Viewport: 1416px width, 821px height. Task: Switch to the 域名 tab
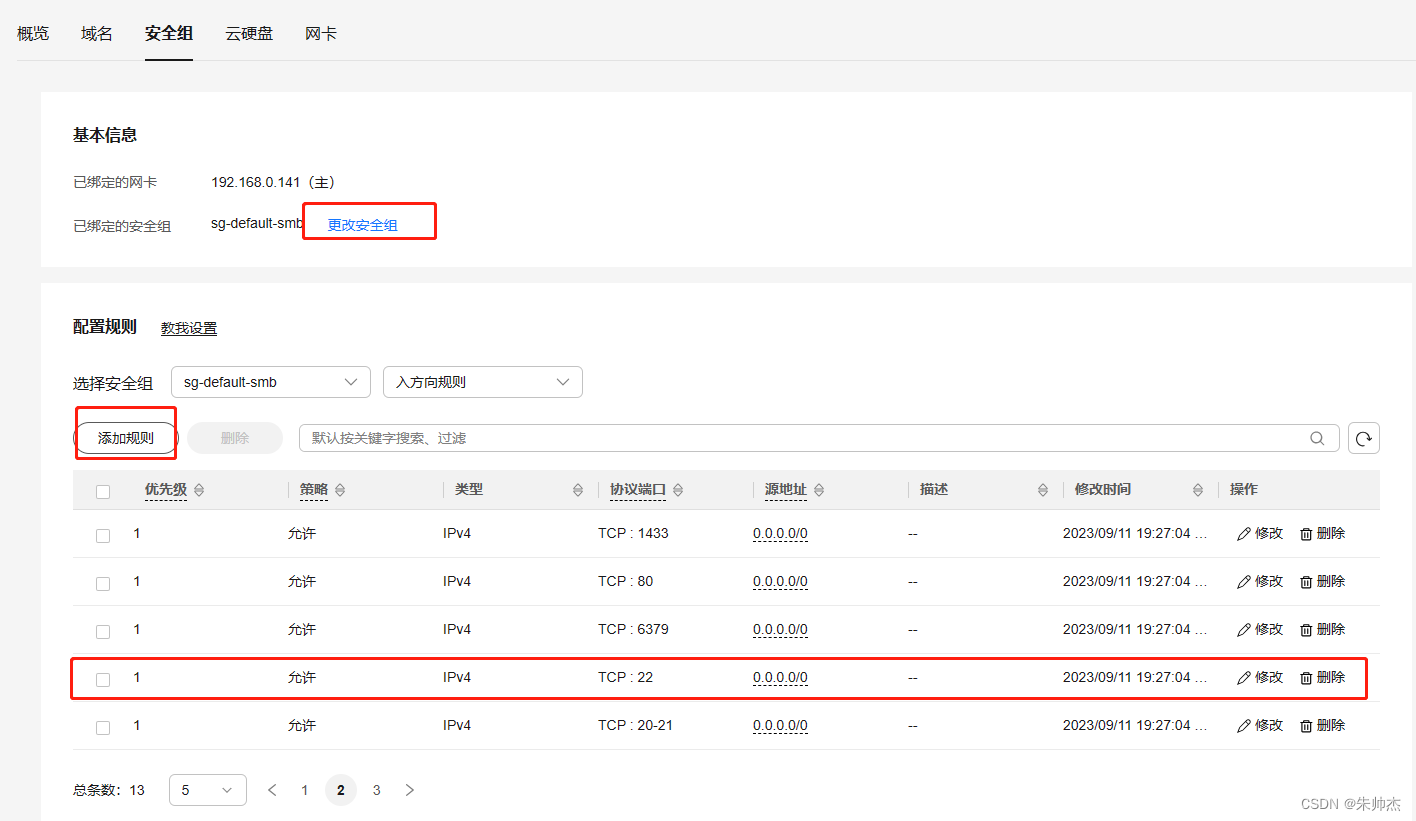click(x=97, y=34)
